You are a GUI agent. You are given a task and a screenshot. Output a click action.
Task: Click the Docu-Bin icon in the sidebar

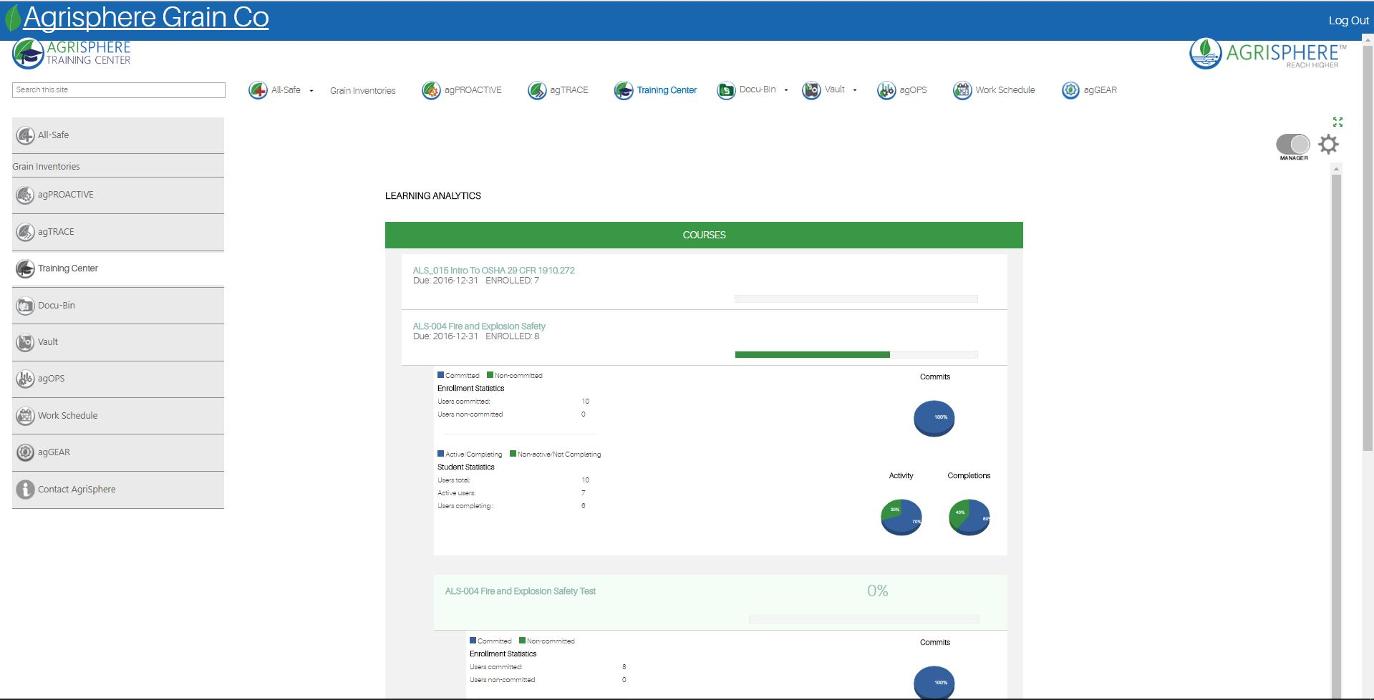tap(25, 306)
